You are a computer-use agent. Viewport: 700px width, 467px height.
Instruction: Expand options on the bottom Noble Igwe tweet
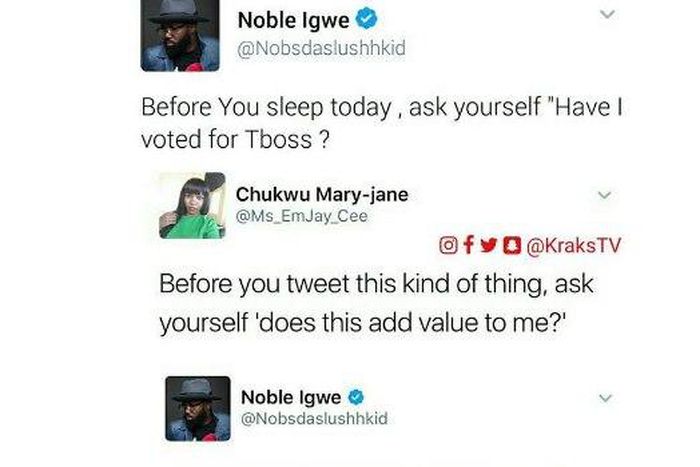pyautogui.click(x=603, y=398)
